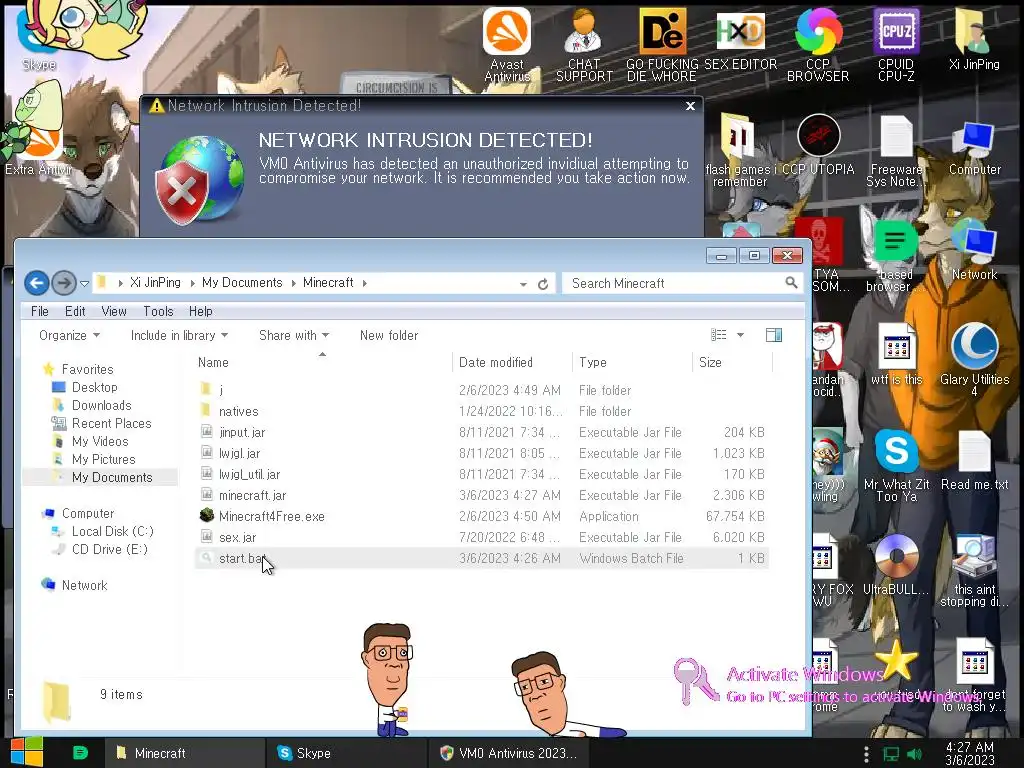
Task: Launch the SEX EDITOR HxD icon
Action: pos(740,40)
